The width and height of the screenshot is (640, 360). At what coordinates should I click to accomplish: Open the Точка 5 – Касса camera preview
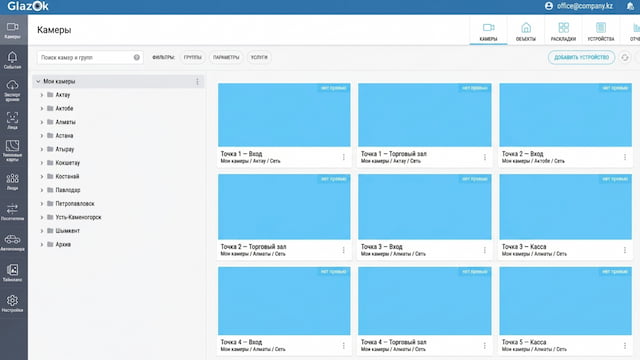click(x=565, y=301)
